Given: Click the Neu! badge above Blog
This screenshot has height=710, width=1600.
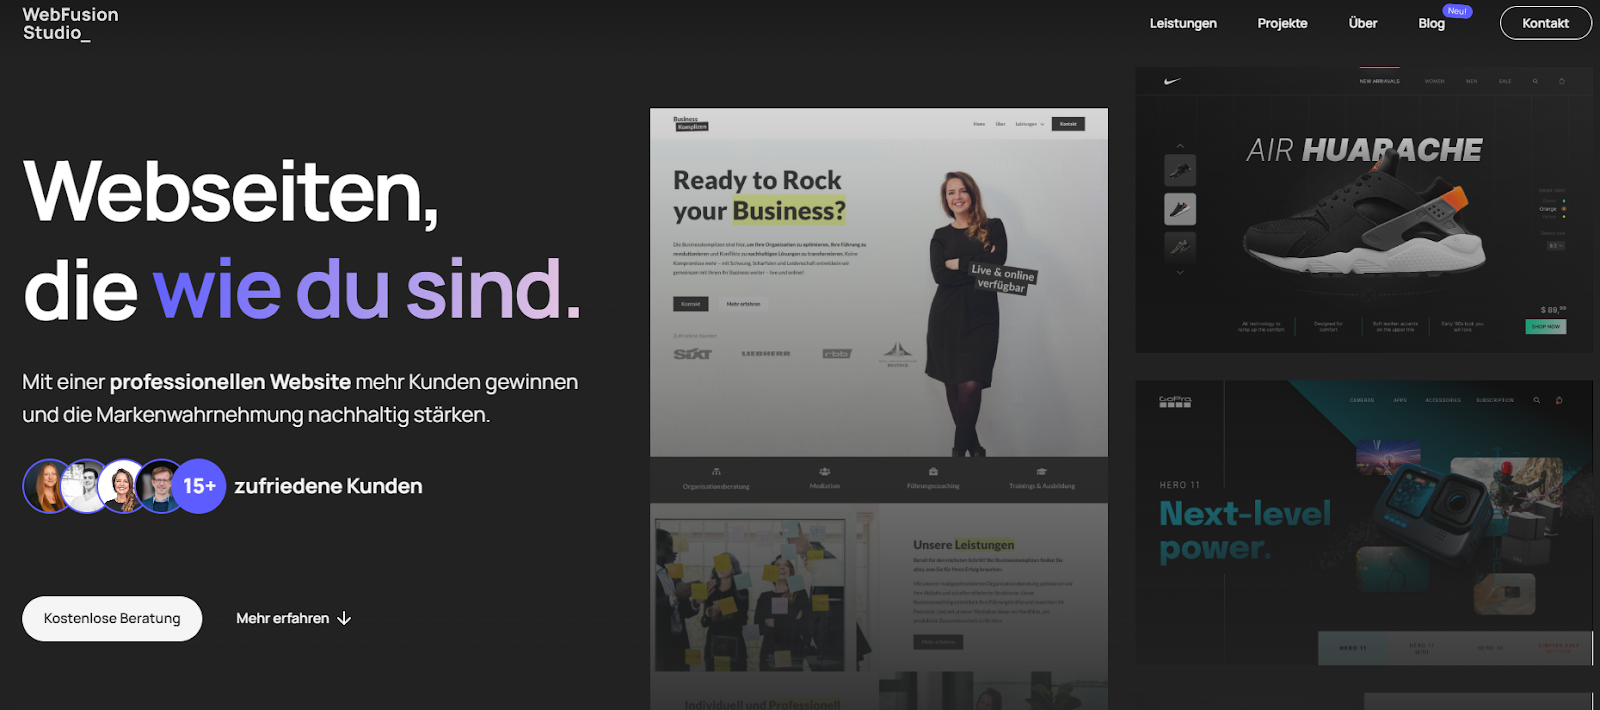Looking at the screenshot, I should 1457,11.
